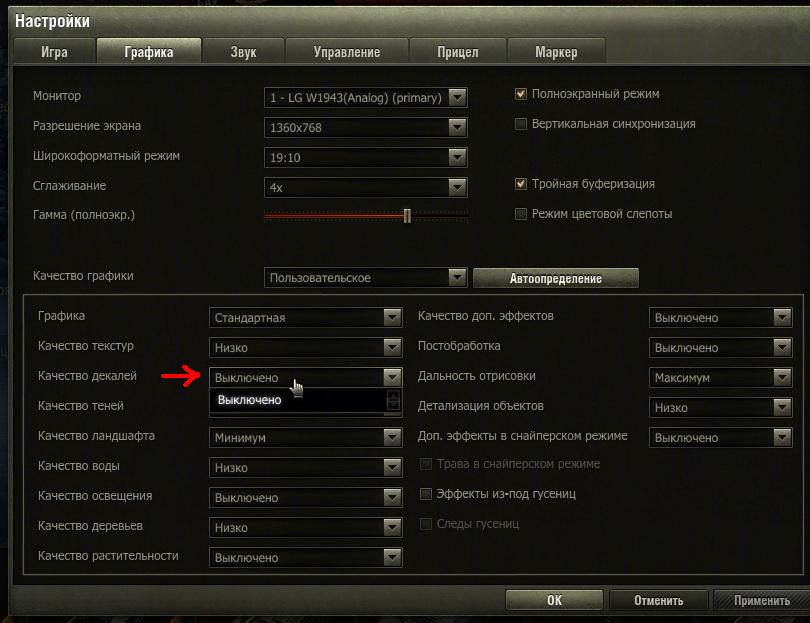Switch to the Маркер tab
This screenshot has height=623, width=810.
(556, 52)
